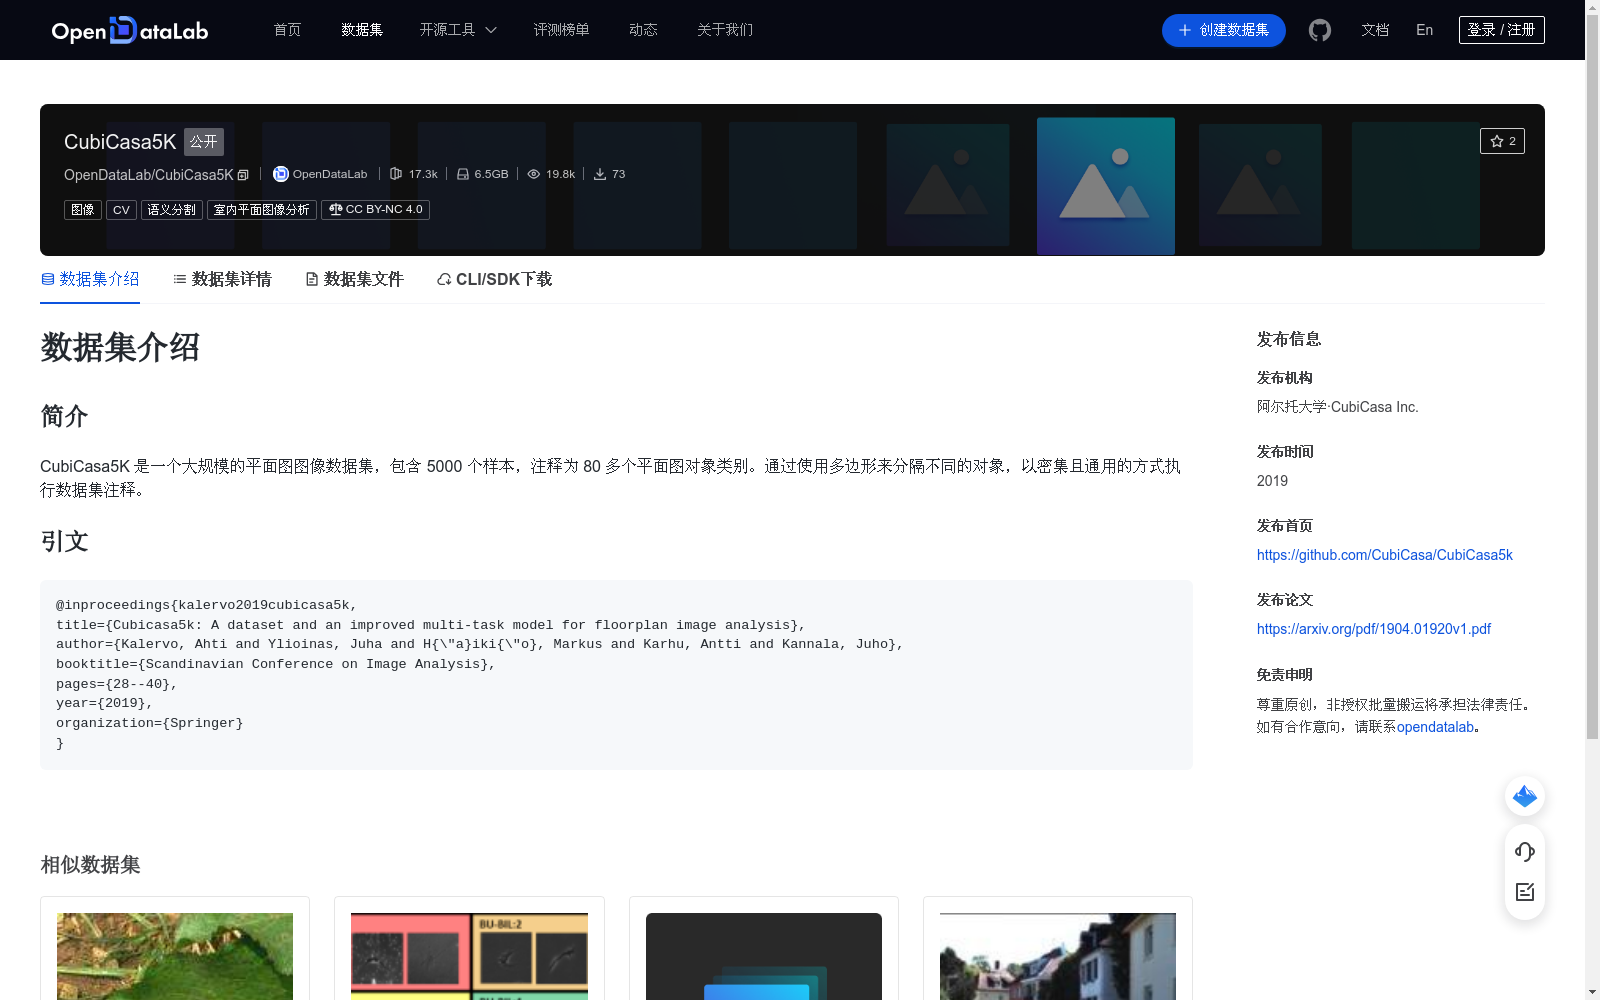This screenshot has width=1600, height=1000.
Task: Click the opendatalab contact link
Action: 1435,727
